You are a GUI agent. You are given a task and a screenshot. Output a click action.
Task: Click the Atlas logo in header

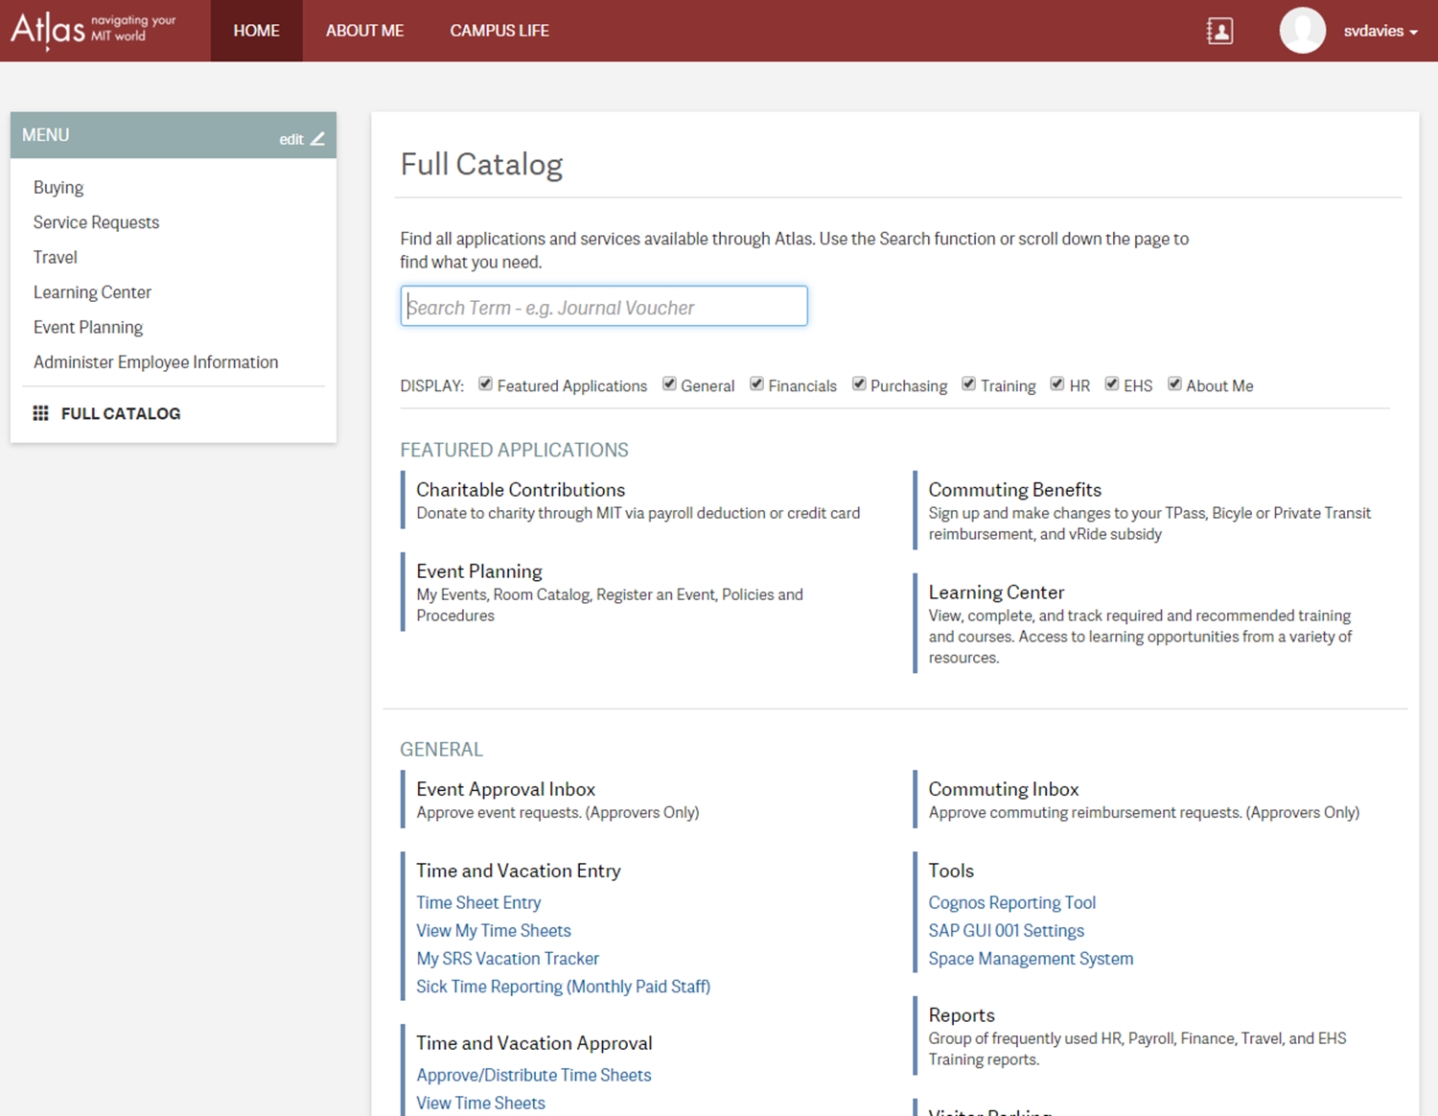coord(92,30)
